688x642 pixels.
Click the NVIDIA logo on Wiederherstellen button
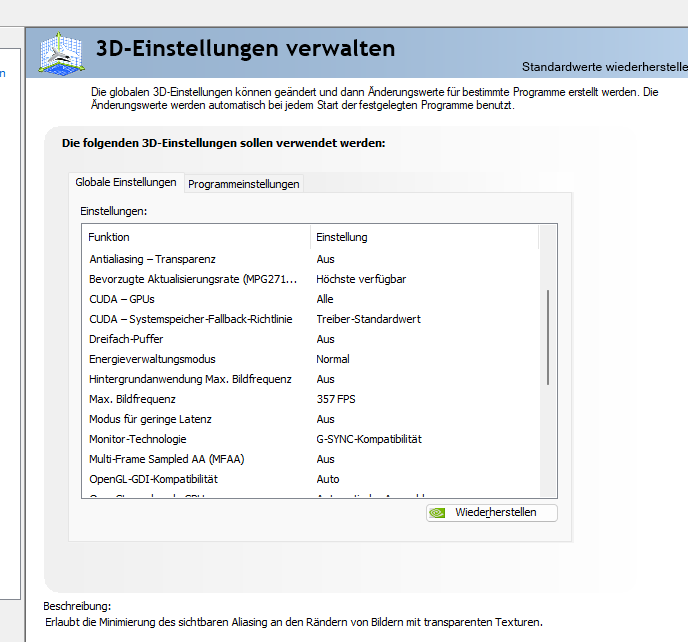(x=437, y=513)
